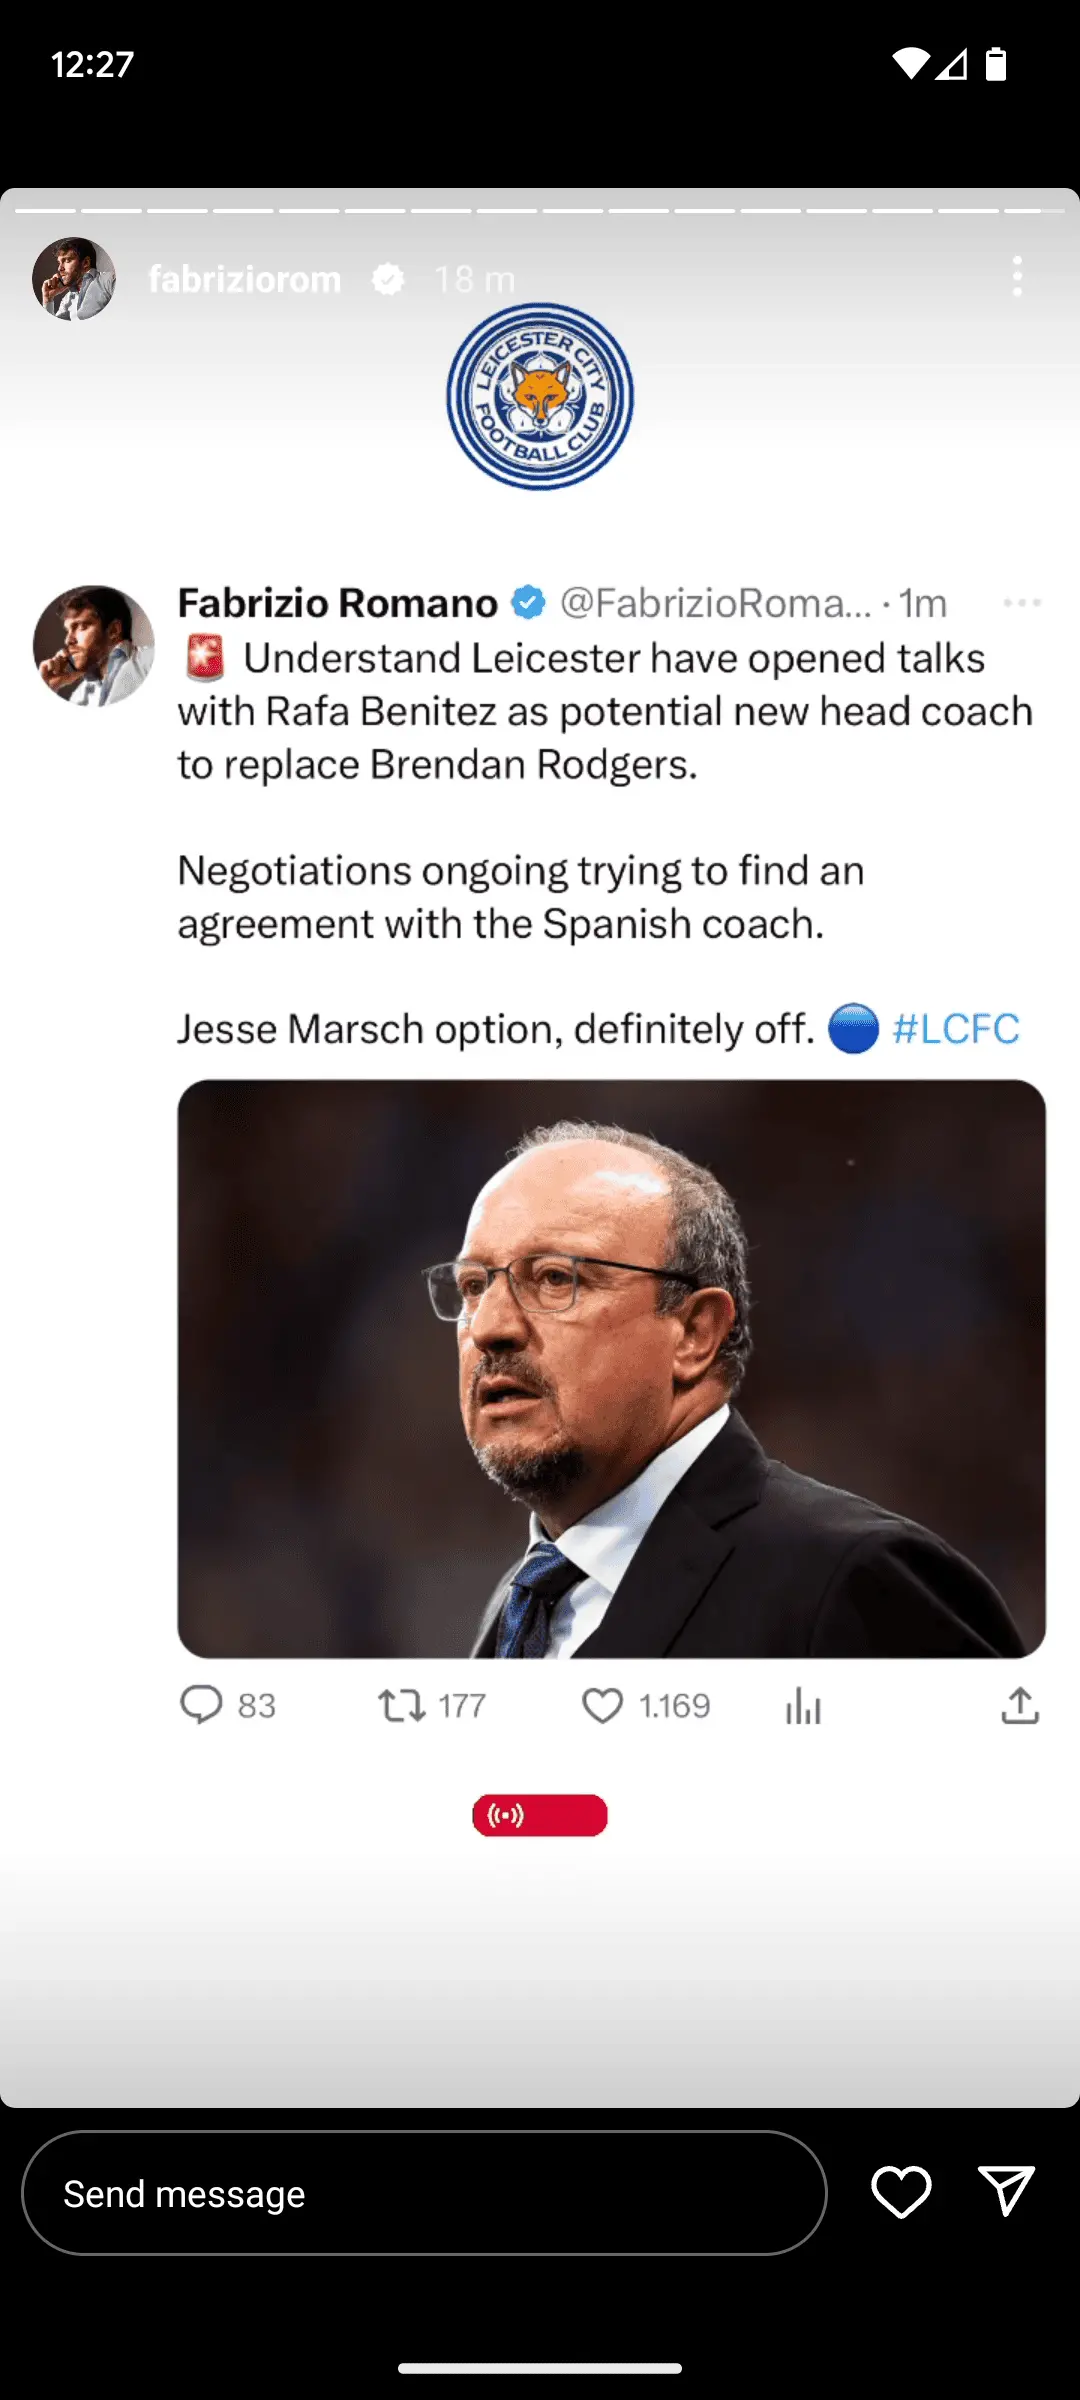Screen dimensions: 1080x2400
Task: Tap the battery icon in status bar
Action: click(x=995, y=64)
